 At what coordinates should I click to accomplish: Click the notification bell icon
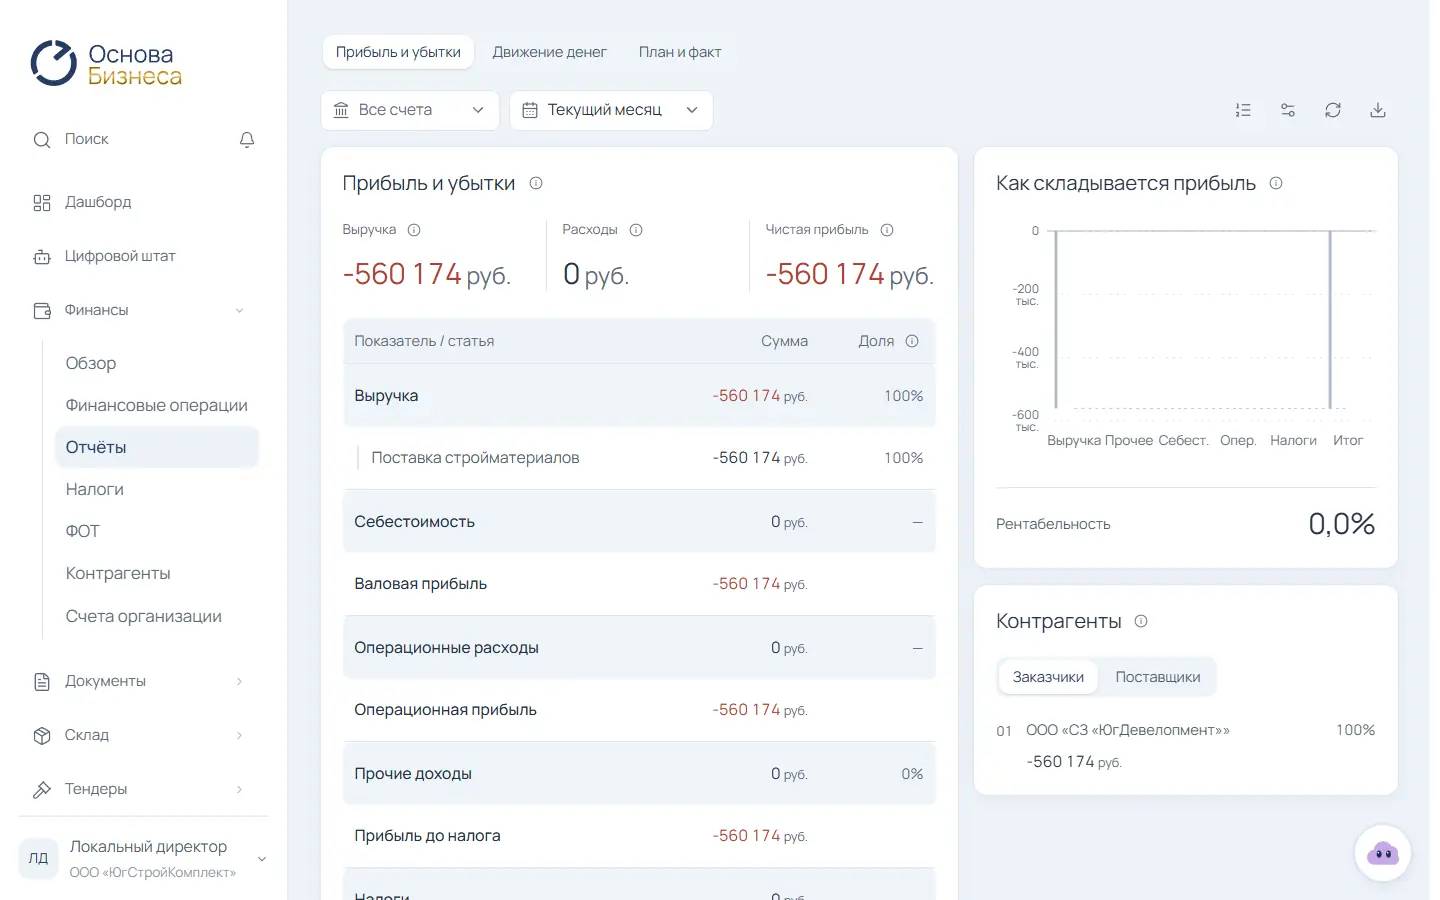click(x=247, y=140)
